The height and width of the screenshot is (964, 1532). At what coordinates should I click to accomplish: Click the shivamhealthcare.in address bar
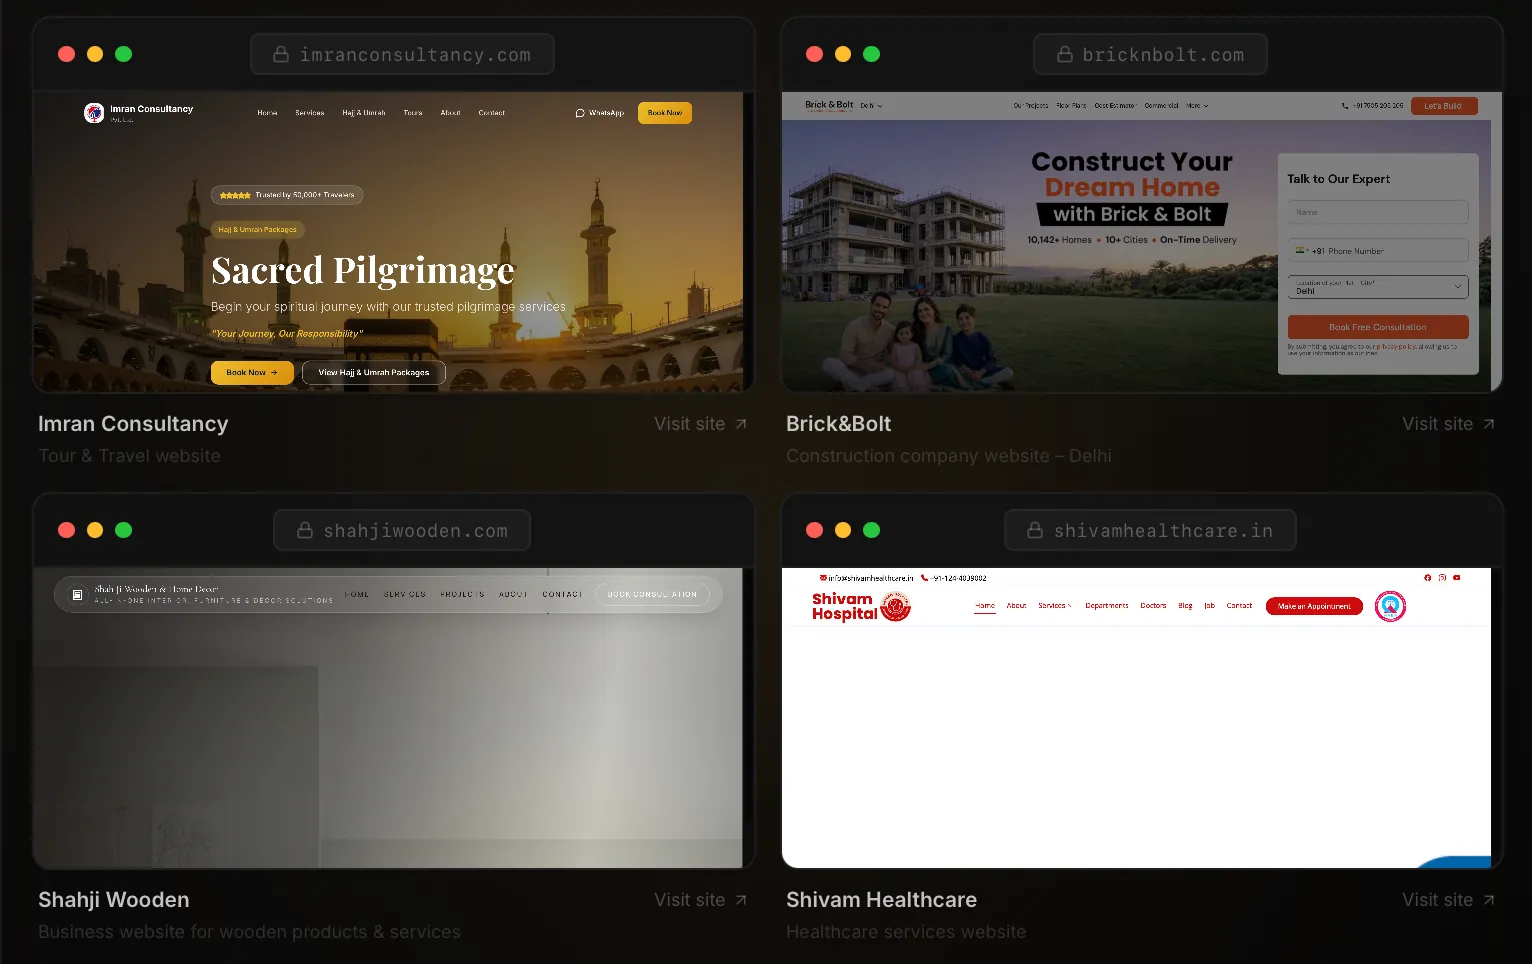(x=1150, y=530)
